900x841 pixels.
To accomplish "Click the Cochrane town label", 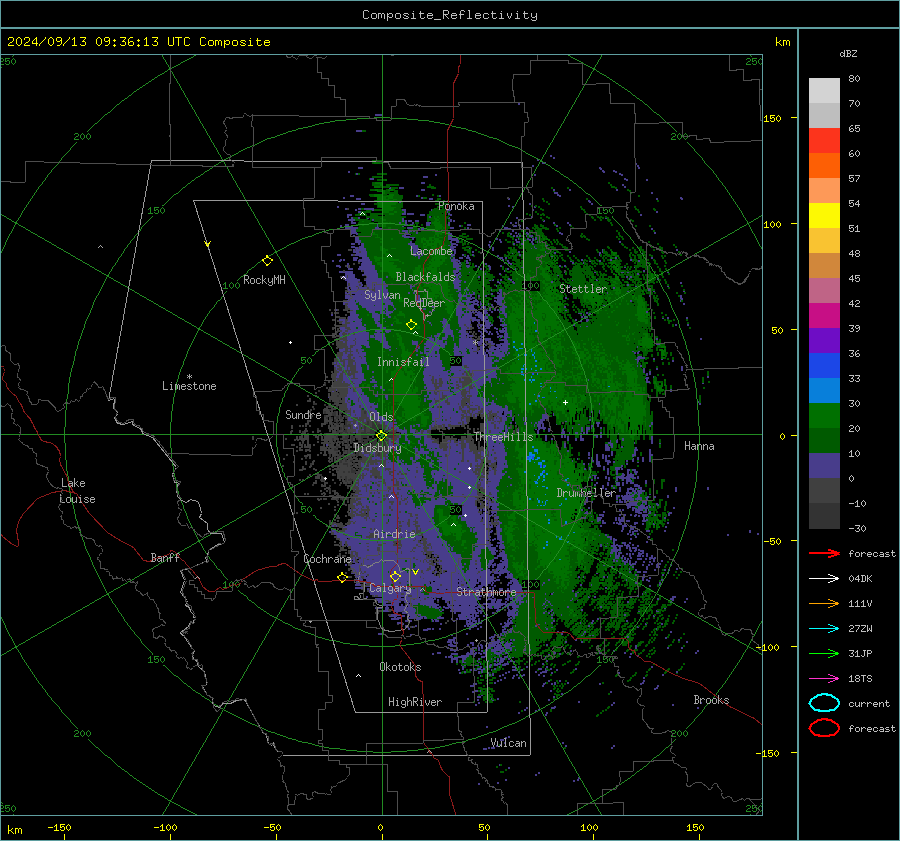I will pyautogui.click(x=327, y=559).
